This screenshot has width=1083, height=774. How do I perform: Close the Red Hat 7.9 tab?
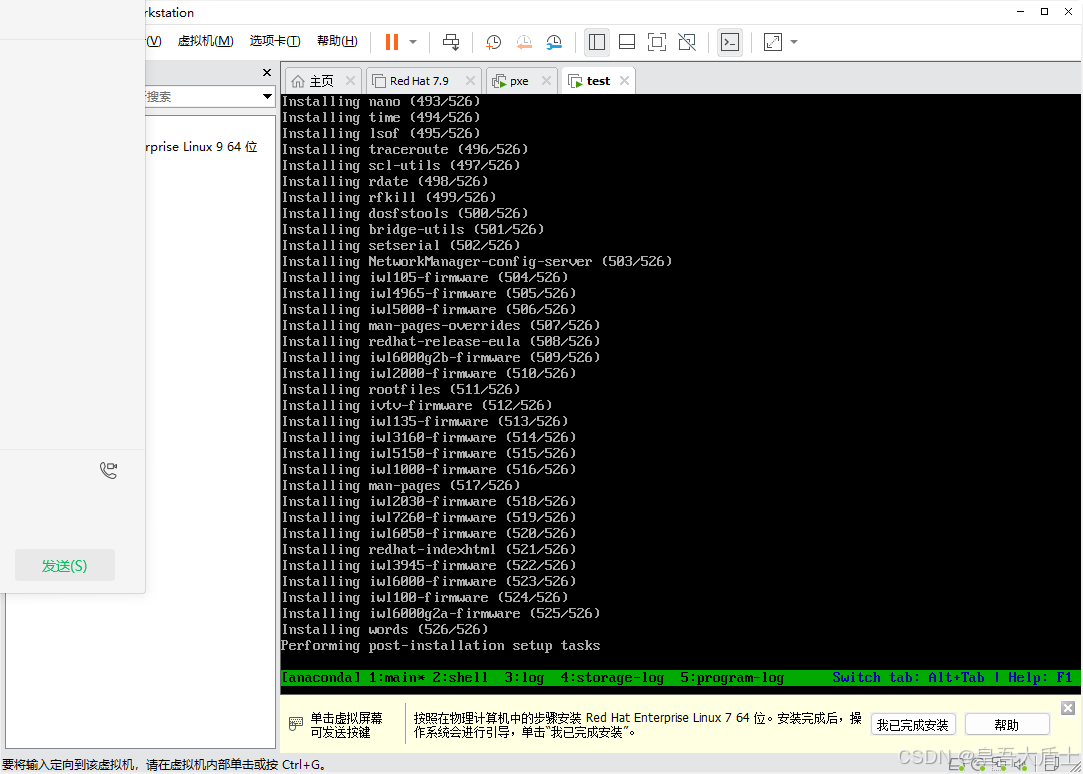(470, 81)
